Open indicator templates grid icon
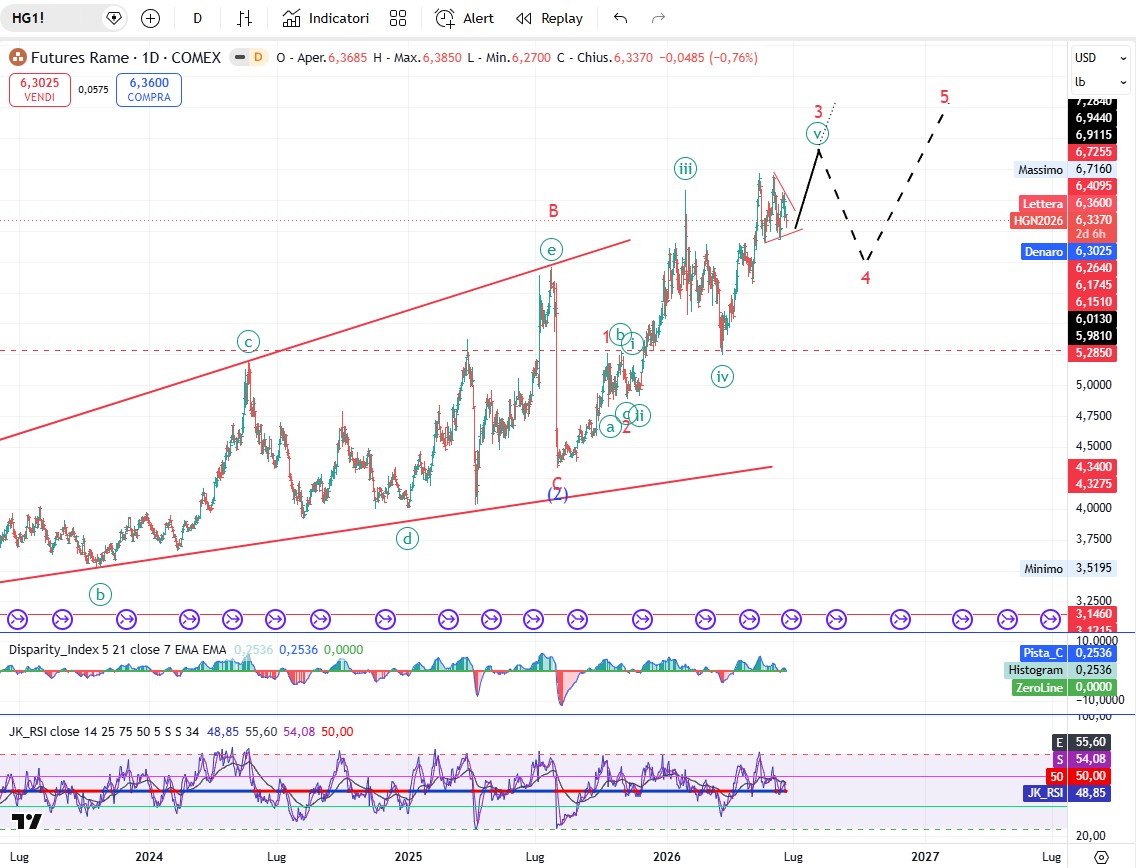 click(398, 18)
